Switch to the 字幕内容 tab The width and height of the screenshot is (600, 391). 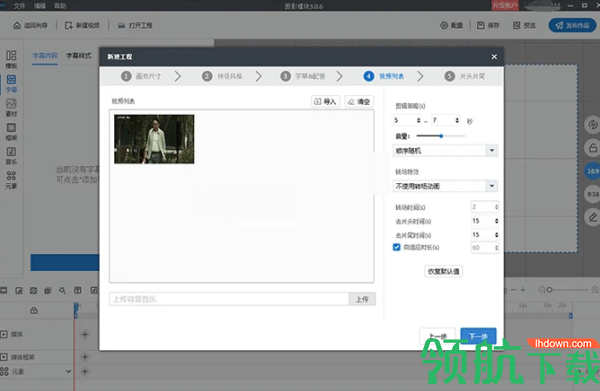(45, 56)
